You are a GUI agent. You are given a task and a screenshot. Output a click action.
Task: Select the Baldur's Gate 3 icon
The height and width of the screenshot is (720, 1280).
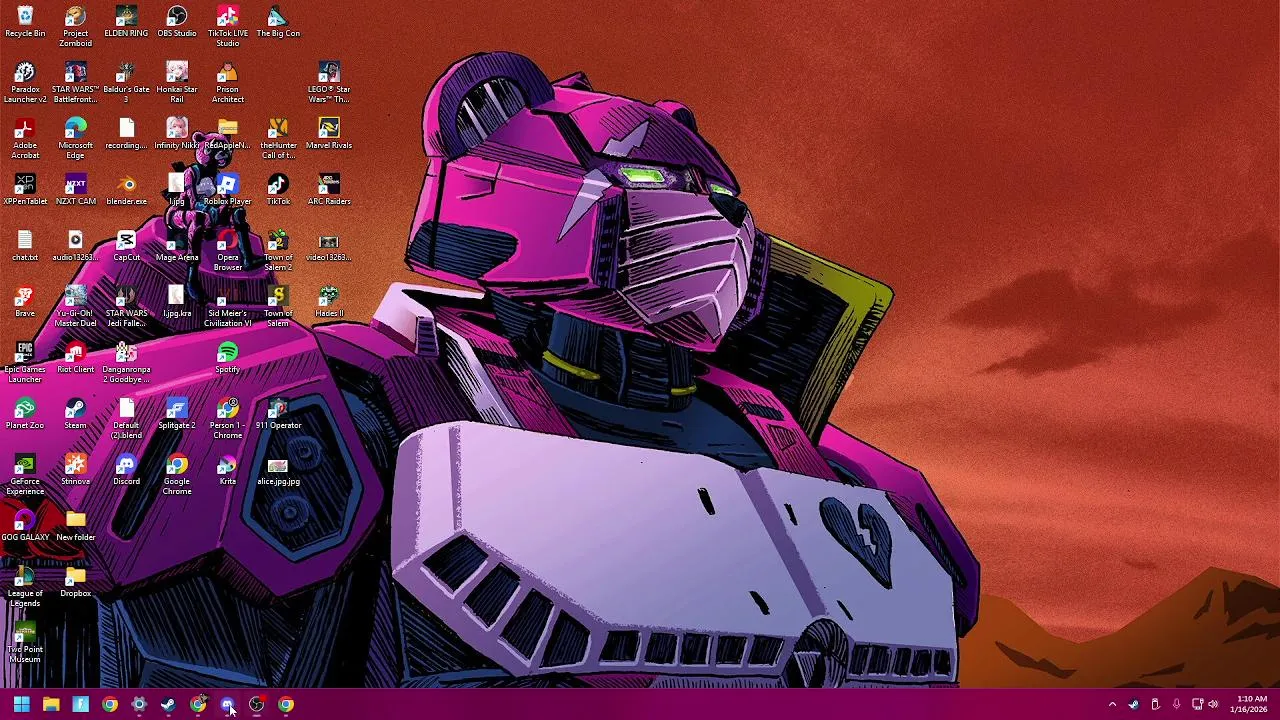coord(126,83)
